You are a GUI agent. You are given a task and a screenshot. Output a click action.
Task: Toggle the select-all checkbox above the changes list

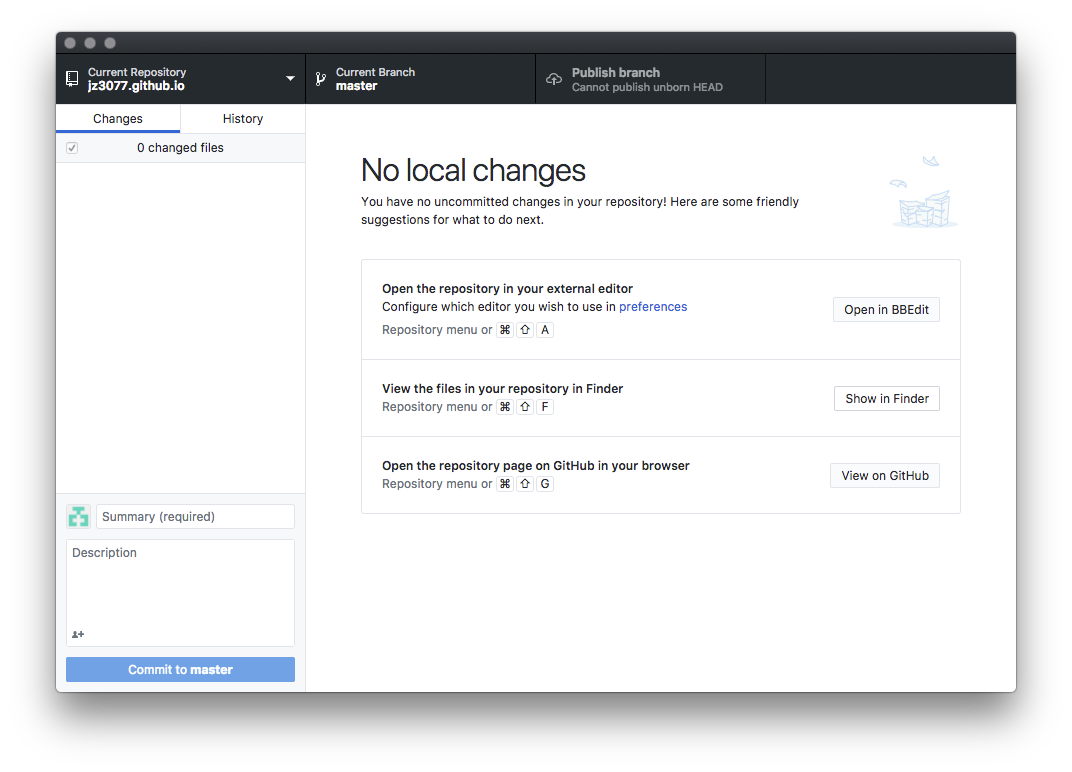71,147
